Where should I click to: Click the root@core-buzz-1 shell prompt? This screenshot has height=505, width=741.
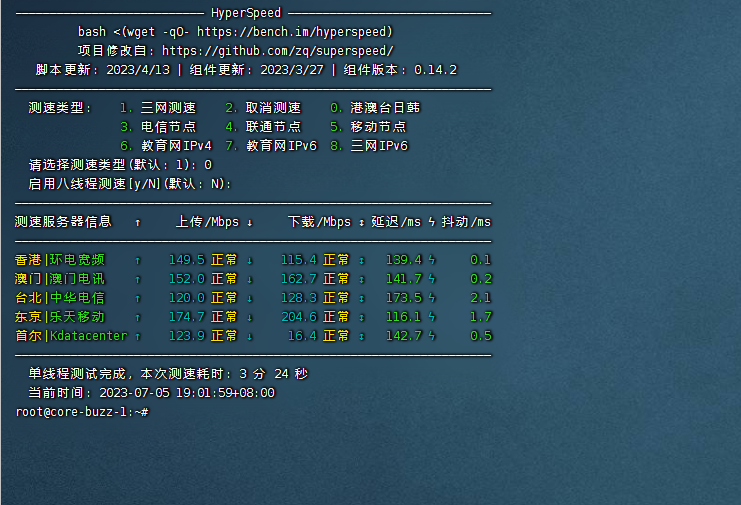pos(82,412)
